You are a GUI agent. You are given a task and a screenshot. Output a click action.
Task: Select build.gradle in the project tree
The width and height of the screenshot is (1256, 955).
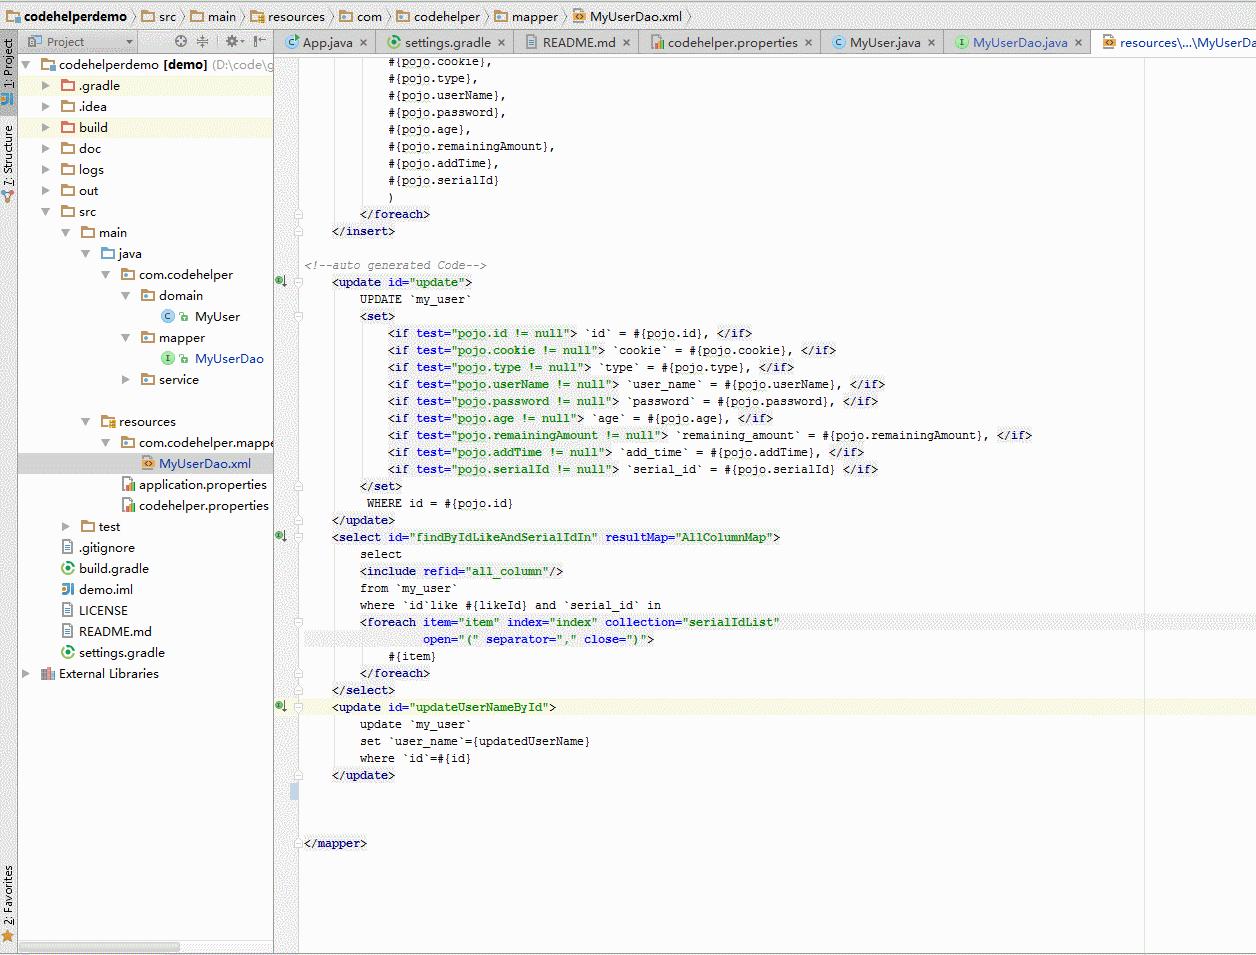114,569
